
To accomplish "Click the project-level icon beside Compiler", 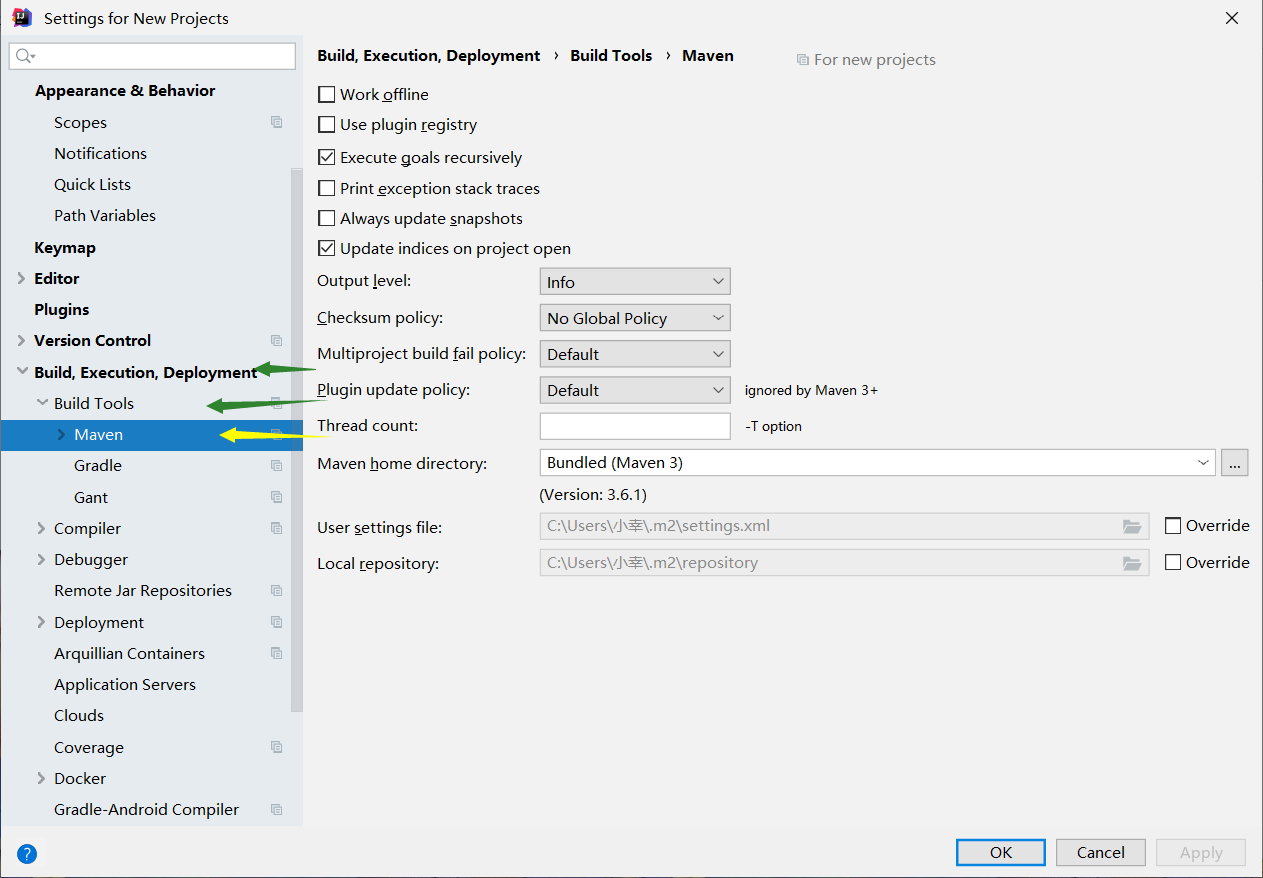I will pyautogui.click(x=277, y=528).
